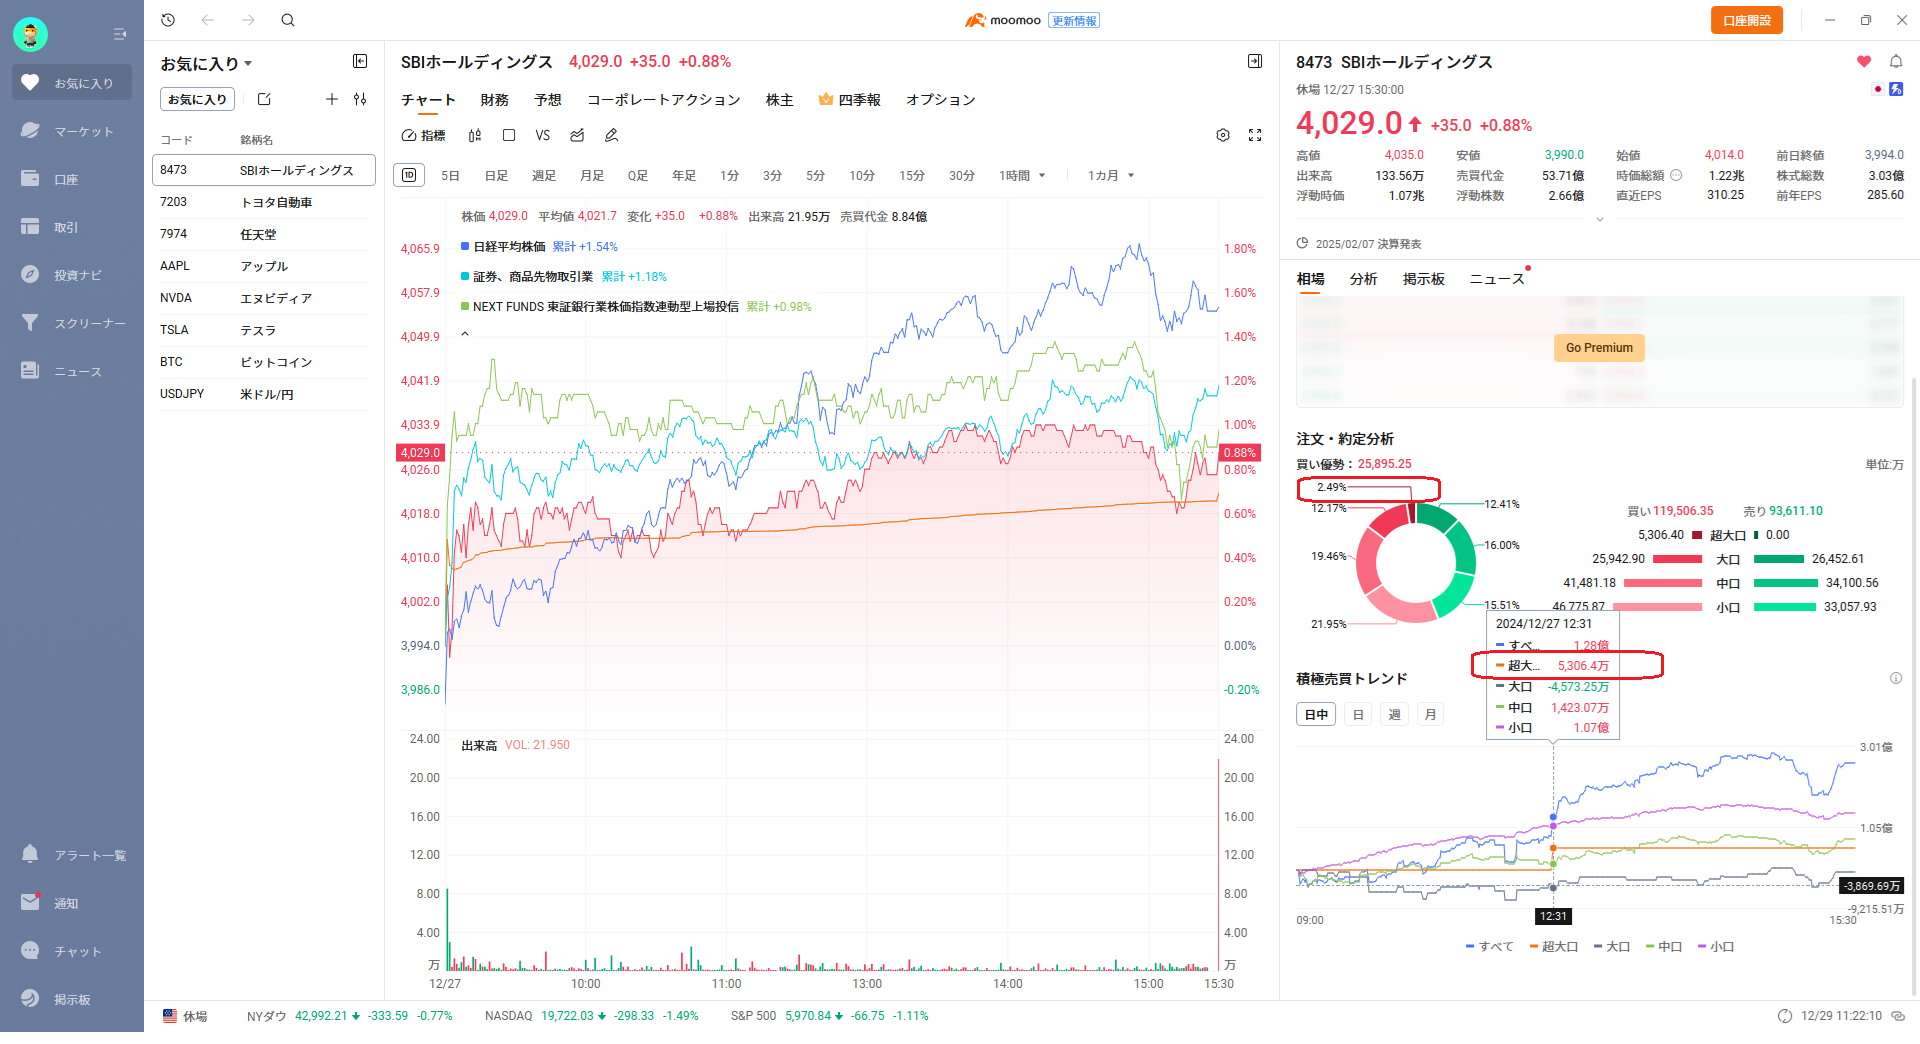
Task: Toggle the square layout checkbox in chart toolbar
Action: [509, 135]
